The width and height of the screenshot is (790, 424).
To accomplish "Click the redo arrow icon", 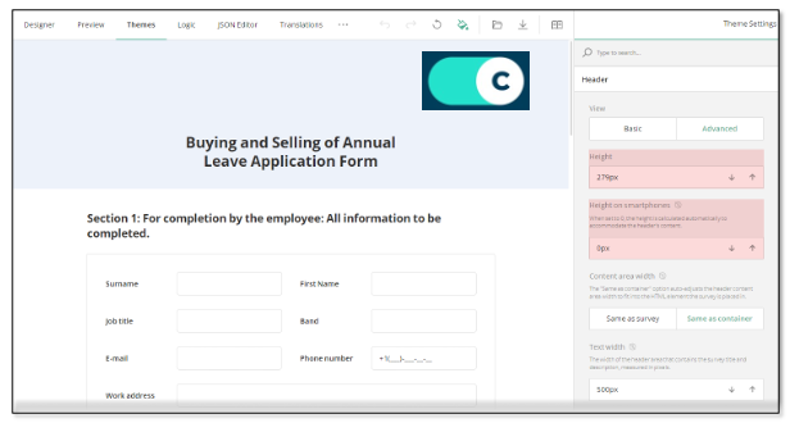I will click(x=411, y=24).
